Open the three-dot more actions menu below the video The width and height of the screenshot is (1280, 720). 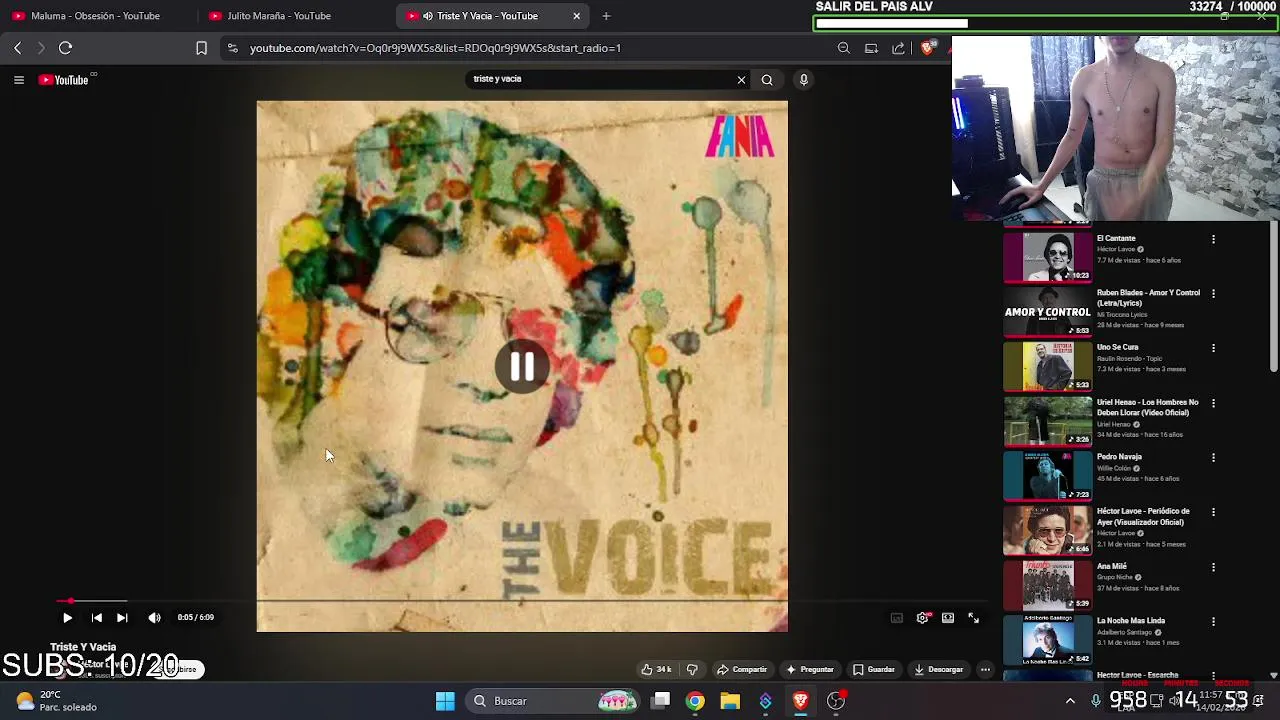coord(985,669)
